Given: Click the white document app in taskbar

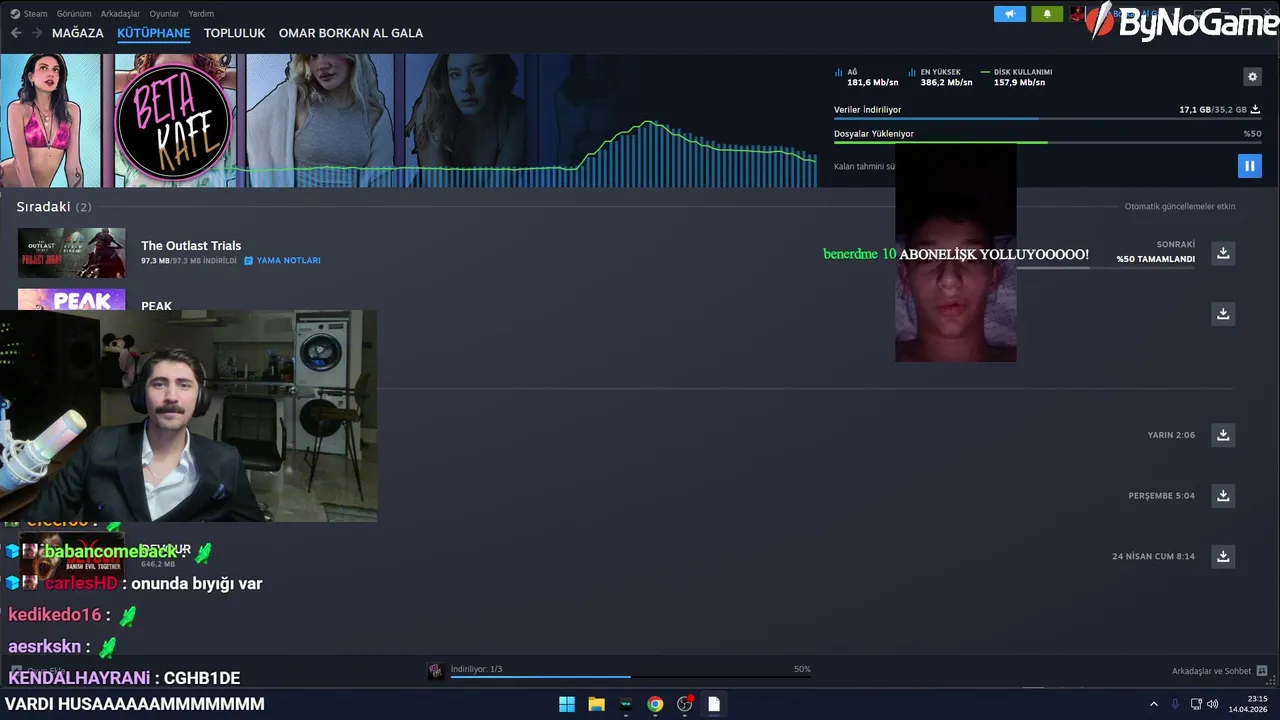Looking at the screenshot, I should click(x=714, y=704).
